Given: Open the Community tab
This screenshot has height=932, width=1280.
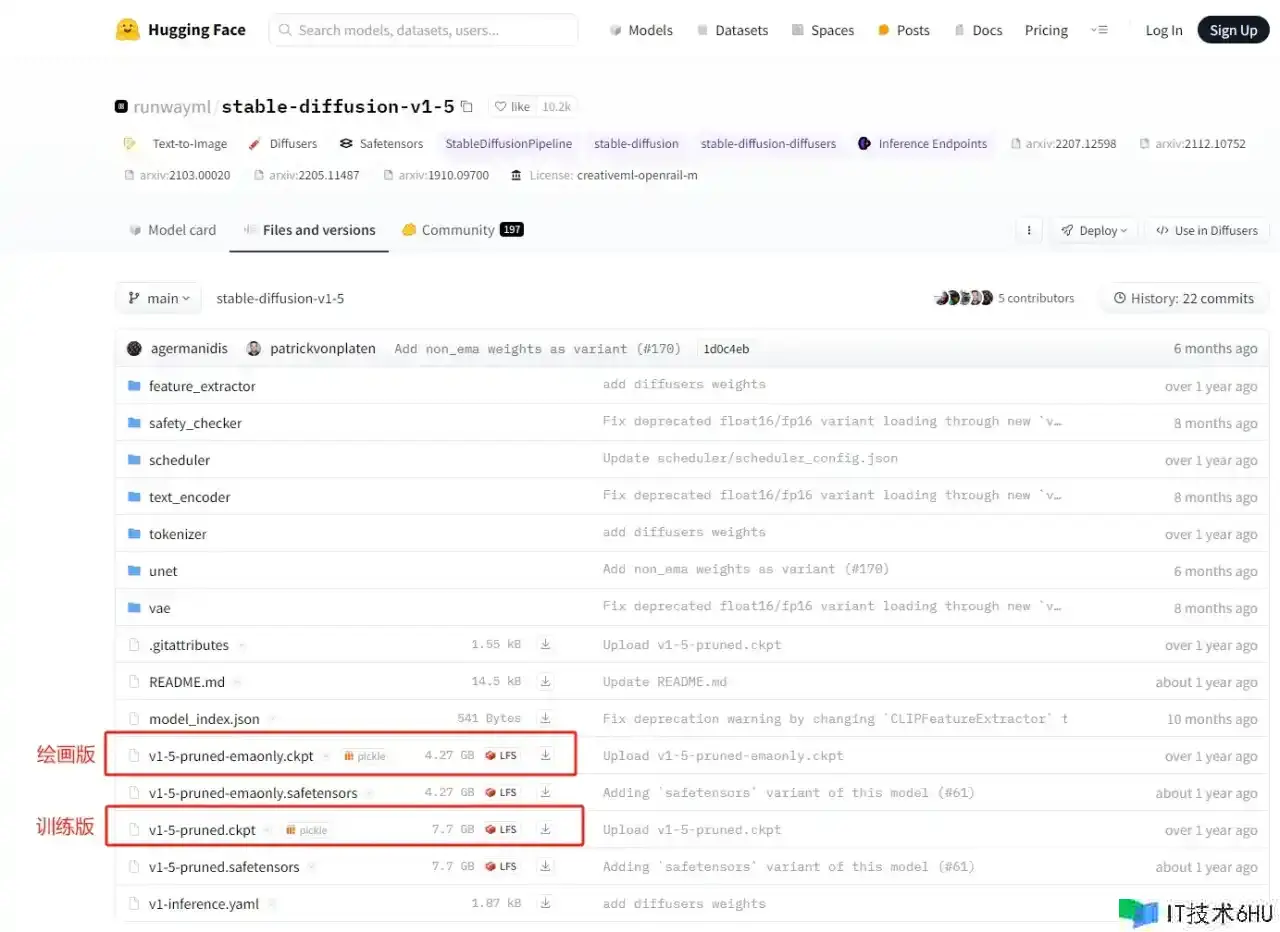Looking at the screenshot, I should click(462, 230).
